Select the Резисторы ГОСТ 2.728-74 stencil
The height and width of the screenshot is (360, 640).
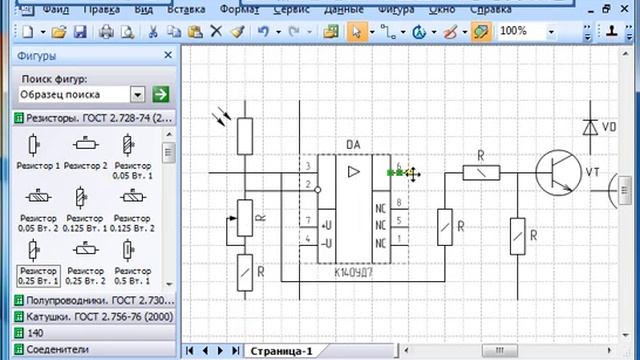coord(95,118)
